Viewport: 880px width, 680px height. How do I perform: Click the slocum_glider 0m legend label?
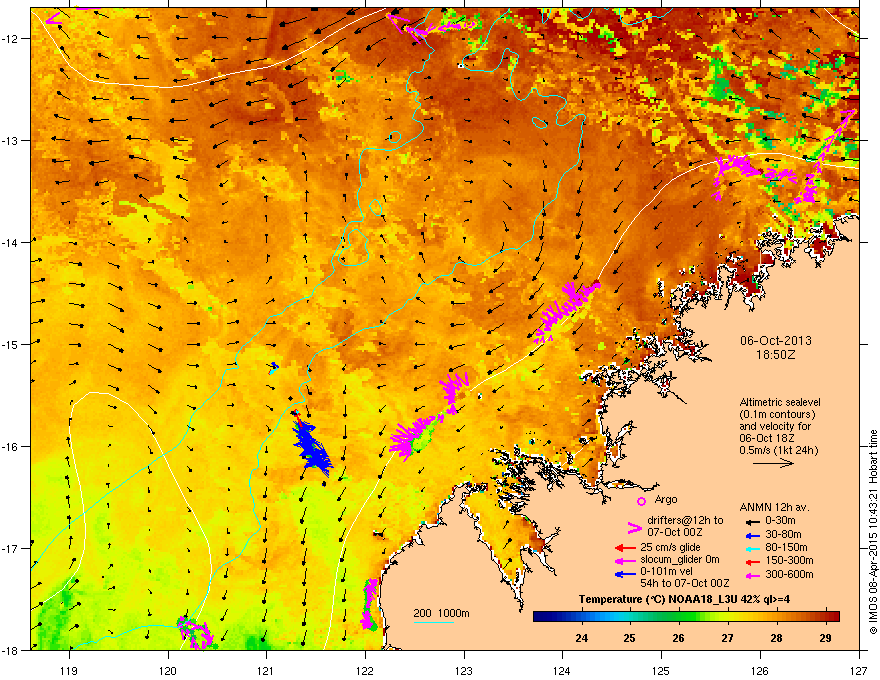tap(680, 560)
